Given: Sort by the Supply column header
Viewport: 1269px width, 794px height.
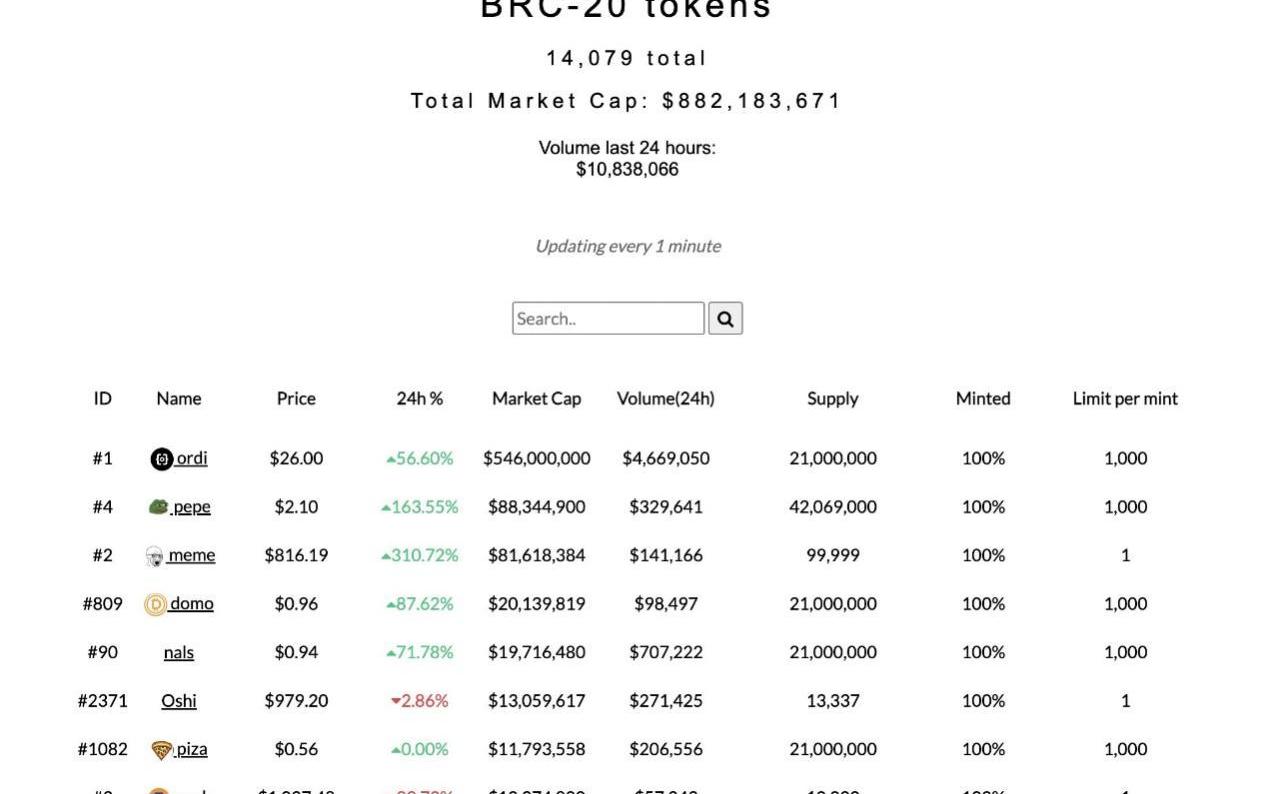Looking at the screenshot, I should pyautogui.click(x=833, y=398).
